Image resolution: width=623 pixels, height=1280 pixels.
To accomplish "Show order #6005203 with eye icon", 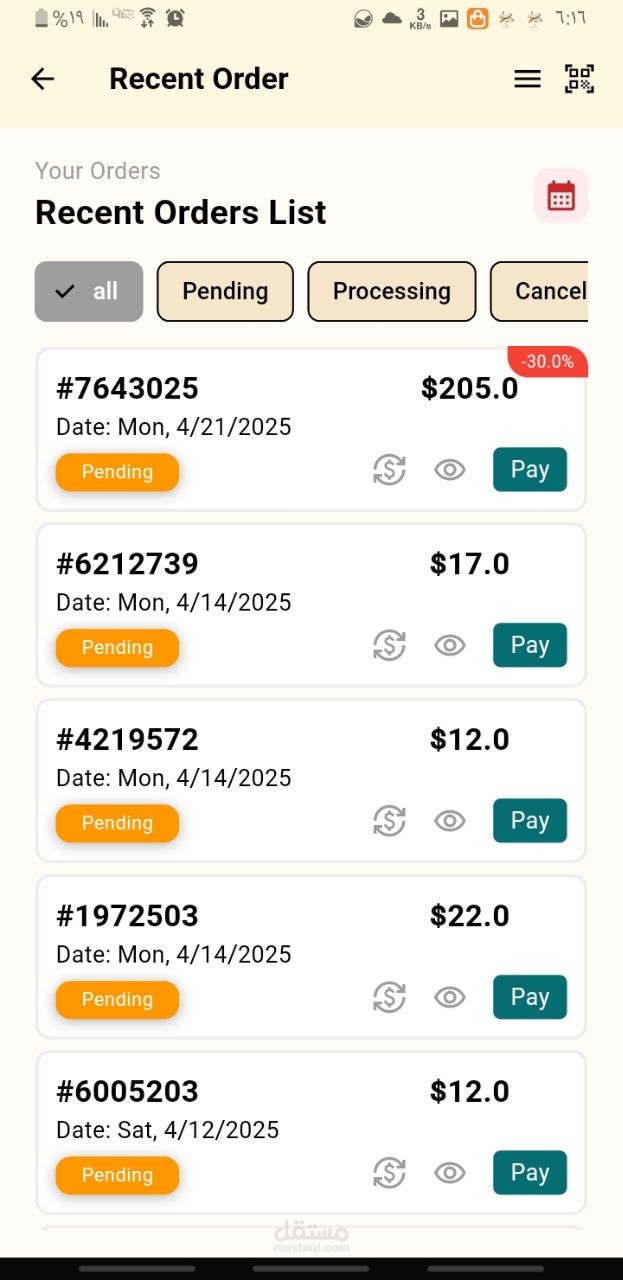I will pos(450,1173).
